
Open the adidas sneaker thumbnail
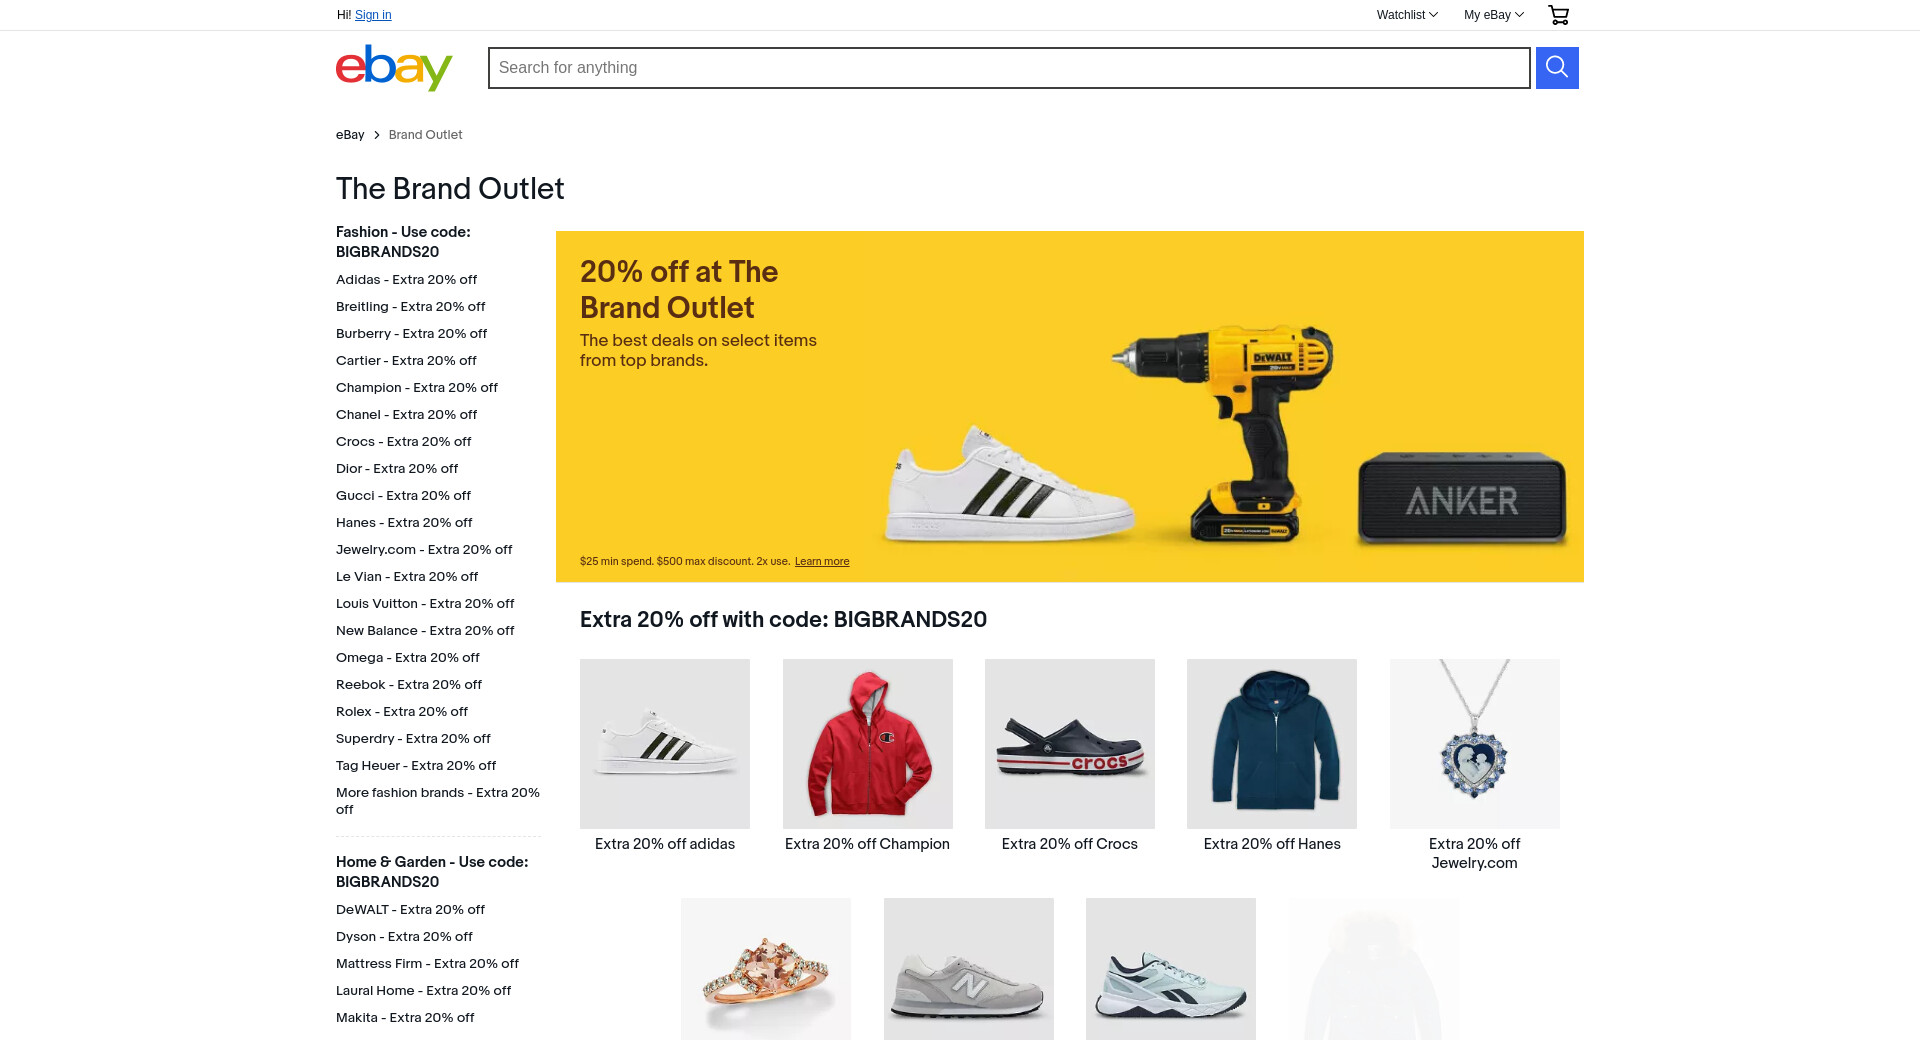pyautogui.click(x=665, y=744)
